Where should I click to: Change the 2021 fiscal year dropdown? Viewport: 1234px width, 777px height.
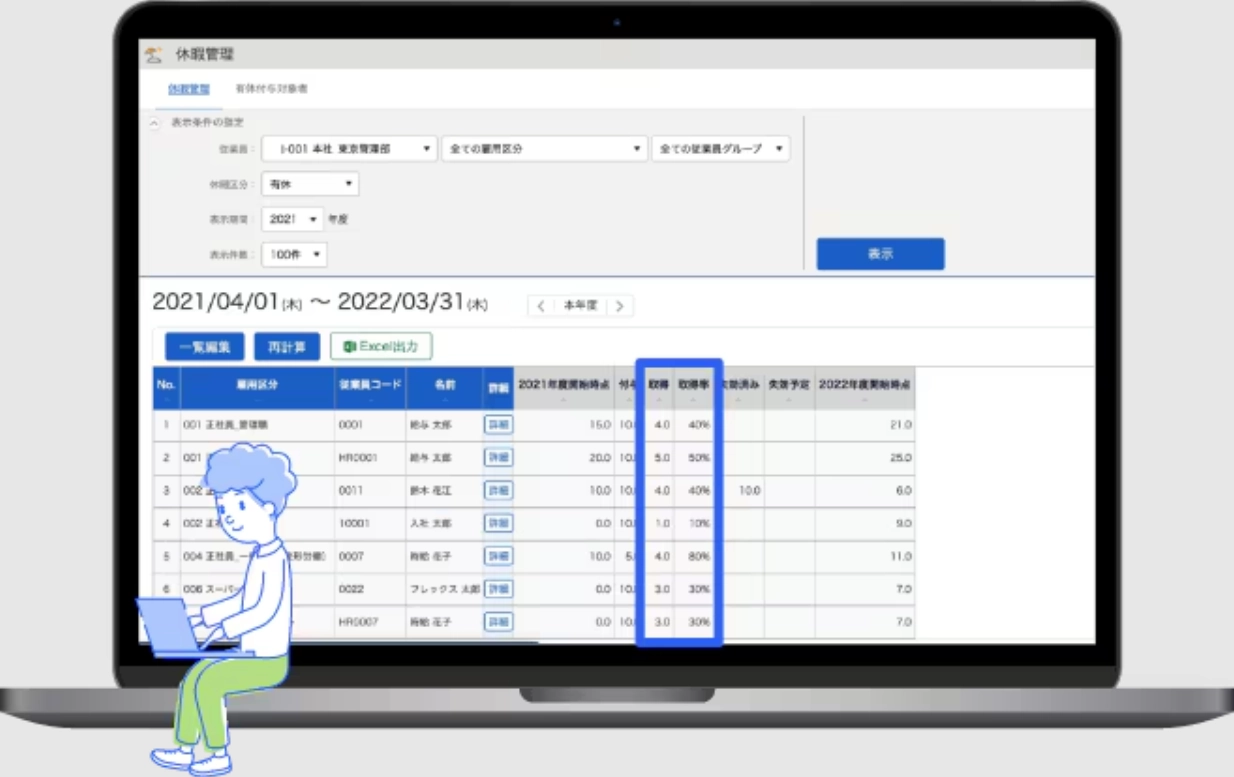point(293,219)
